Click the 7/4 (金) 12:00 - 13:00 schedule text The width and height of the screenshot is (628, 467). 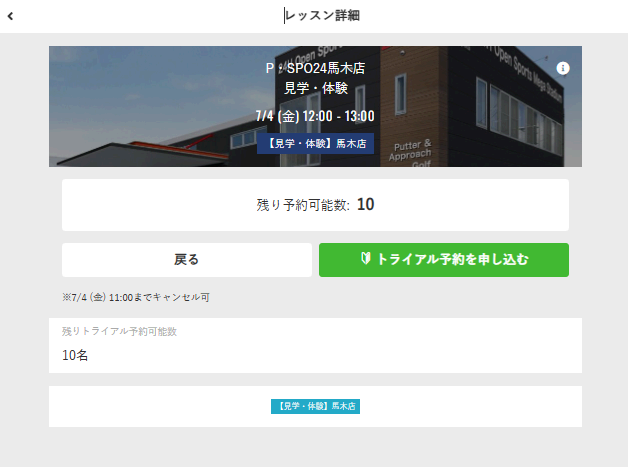click(x=315, y=116)
